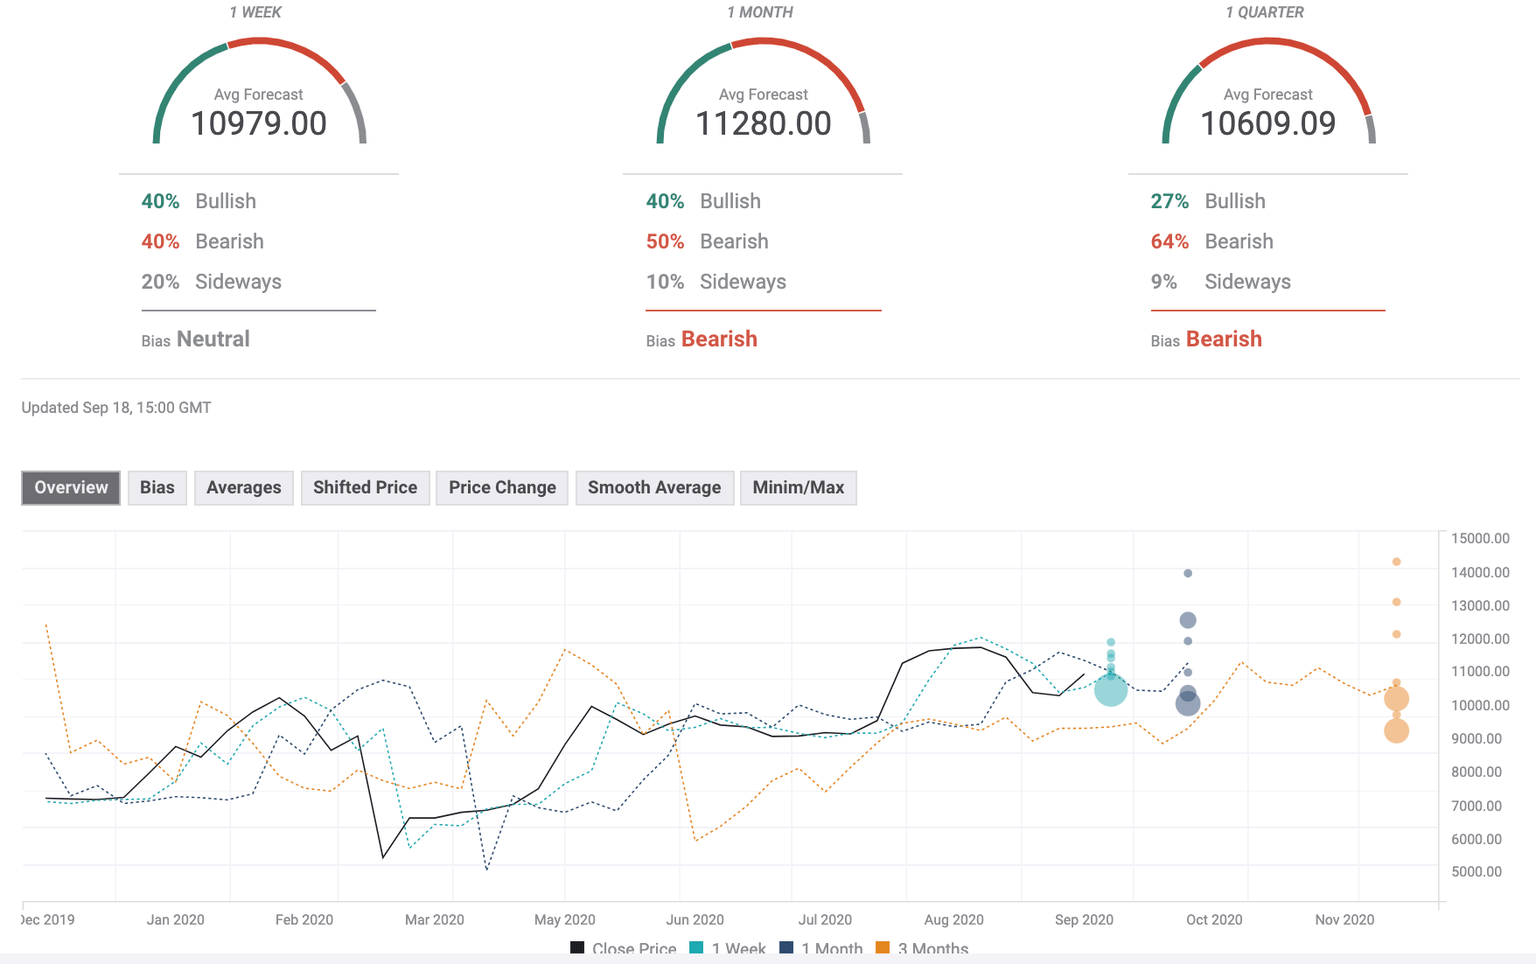This screenshot has height=964, width=1536.
Task: Switch to the Overview tab
Action: pos(71,488)
